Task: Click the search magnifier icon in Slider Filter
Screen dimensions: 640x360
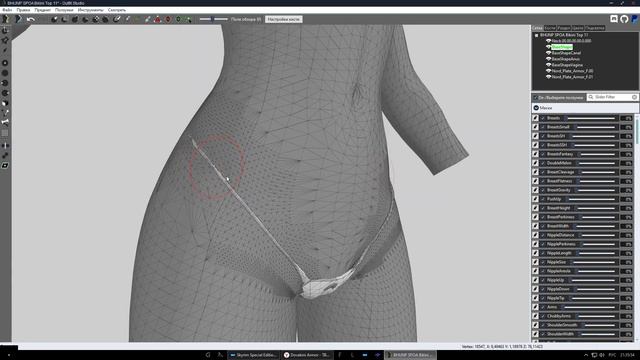Action: pyautogui.click(x=591, y=97)
